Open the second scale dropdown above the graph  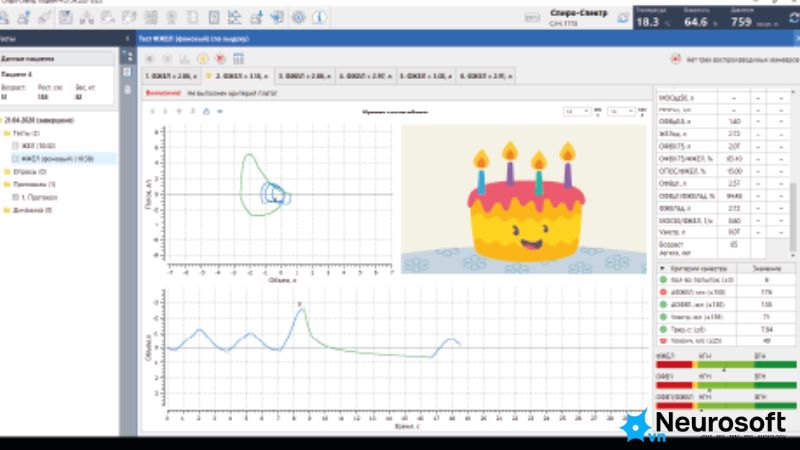tap(621, 111)
